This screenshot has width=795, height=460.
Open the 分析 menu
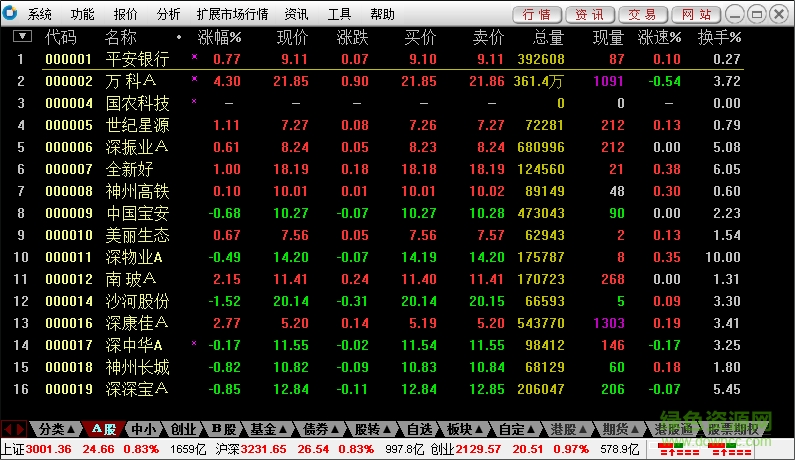pyautogui.click(x=168, y=14)
